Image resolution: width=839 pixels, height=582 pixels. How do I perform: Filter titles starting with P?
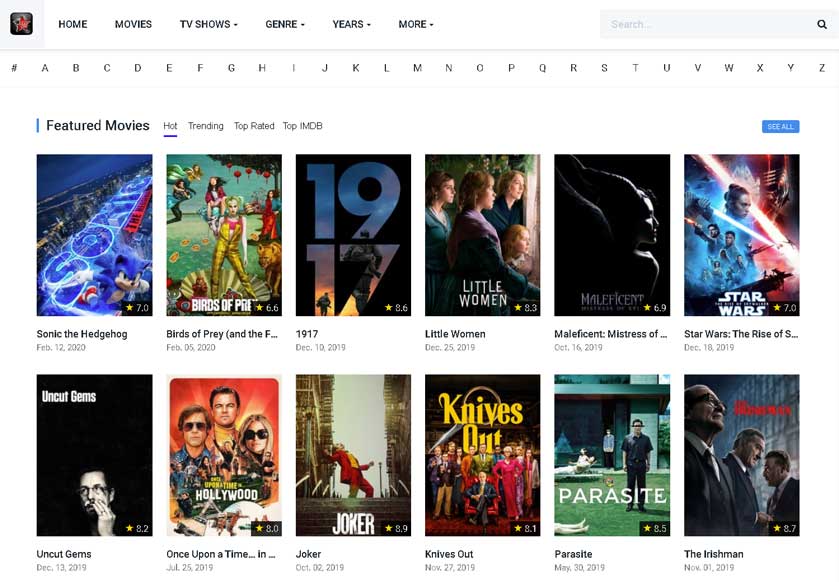coord(512,68)
